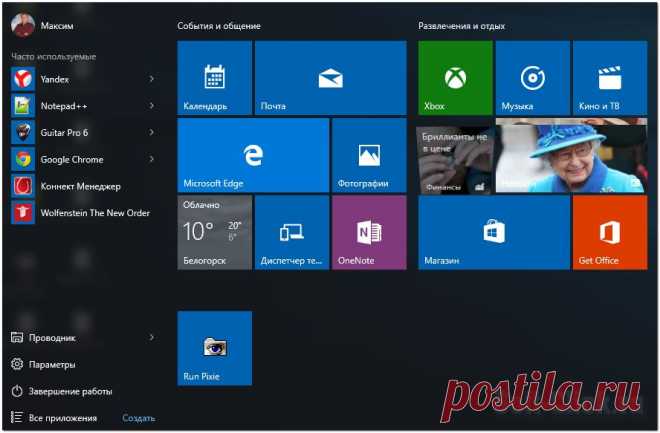Expand the Notepad++ jump list arrow
The height and width of the screenshot is (433, 660).
[151, 105]
